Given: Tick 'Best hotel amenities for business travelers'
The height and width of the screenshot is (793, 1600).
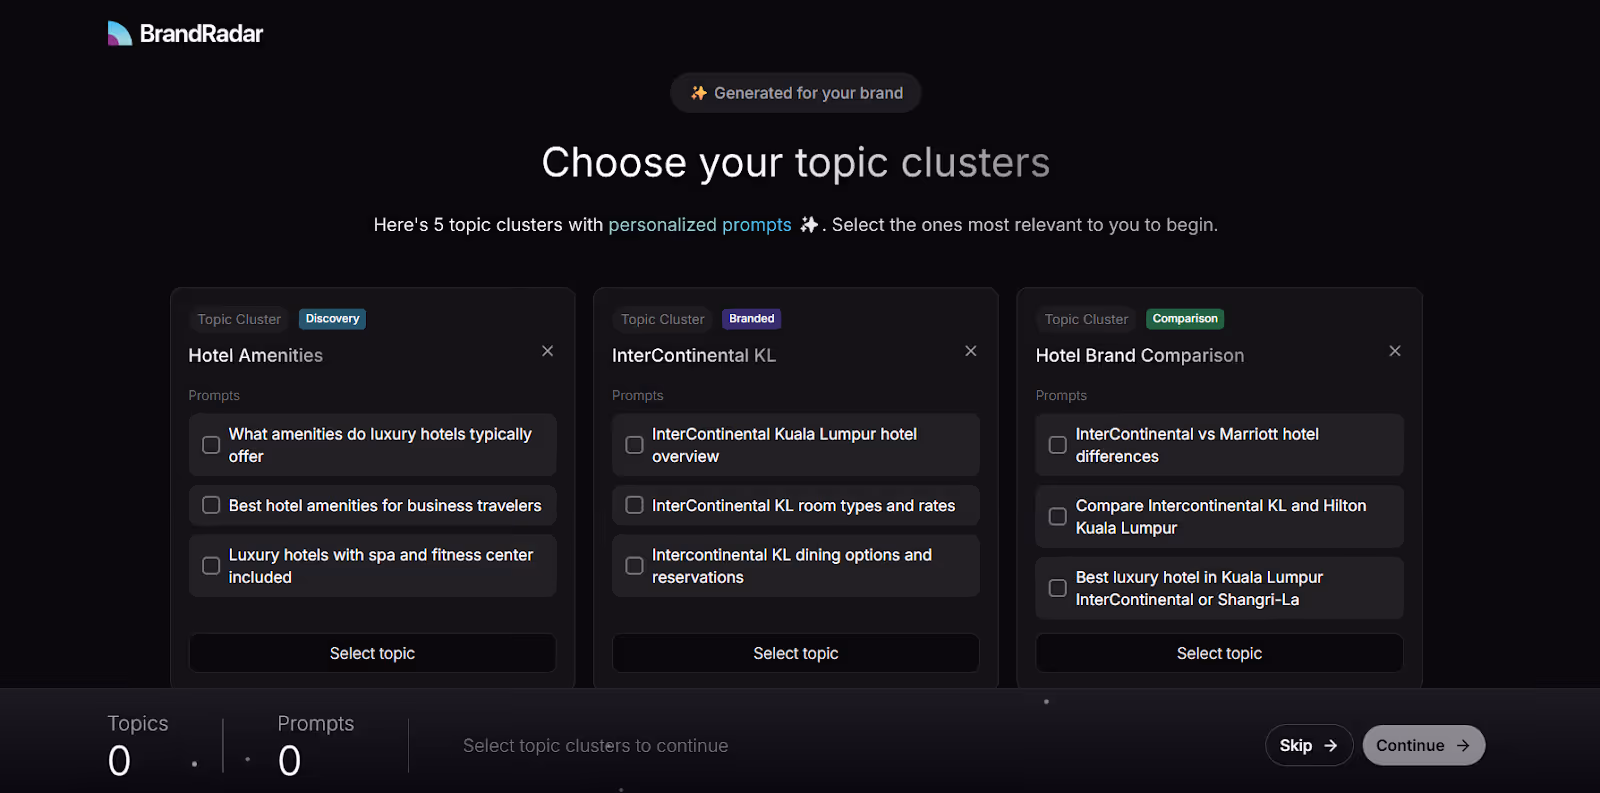Looking at the screenshot, I should point(211,505).
